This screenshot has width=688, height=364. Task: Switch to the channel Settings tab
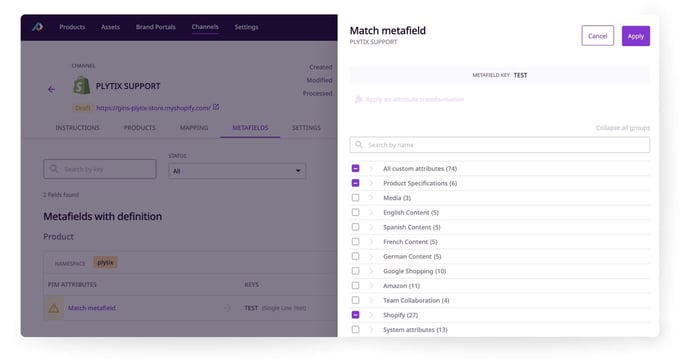click(306, 128)
